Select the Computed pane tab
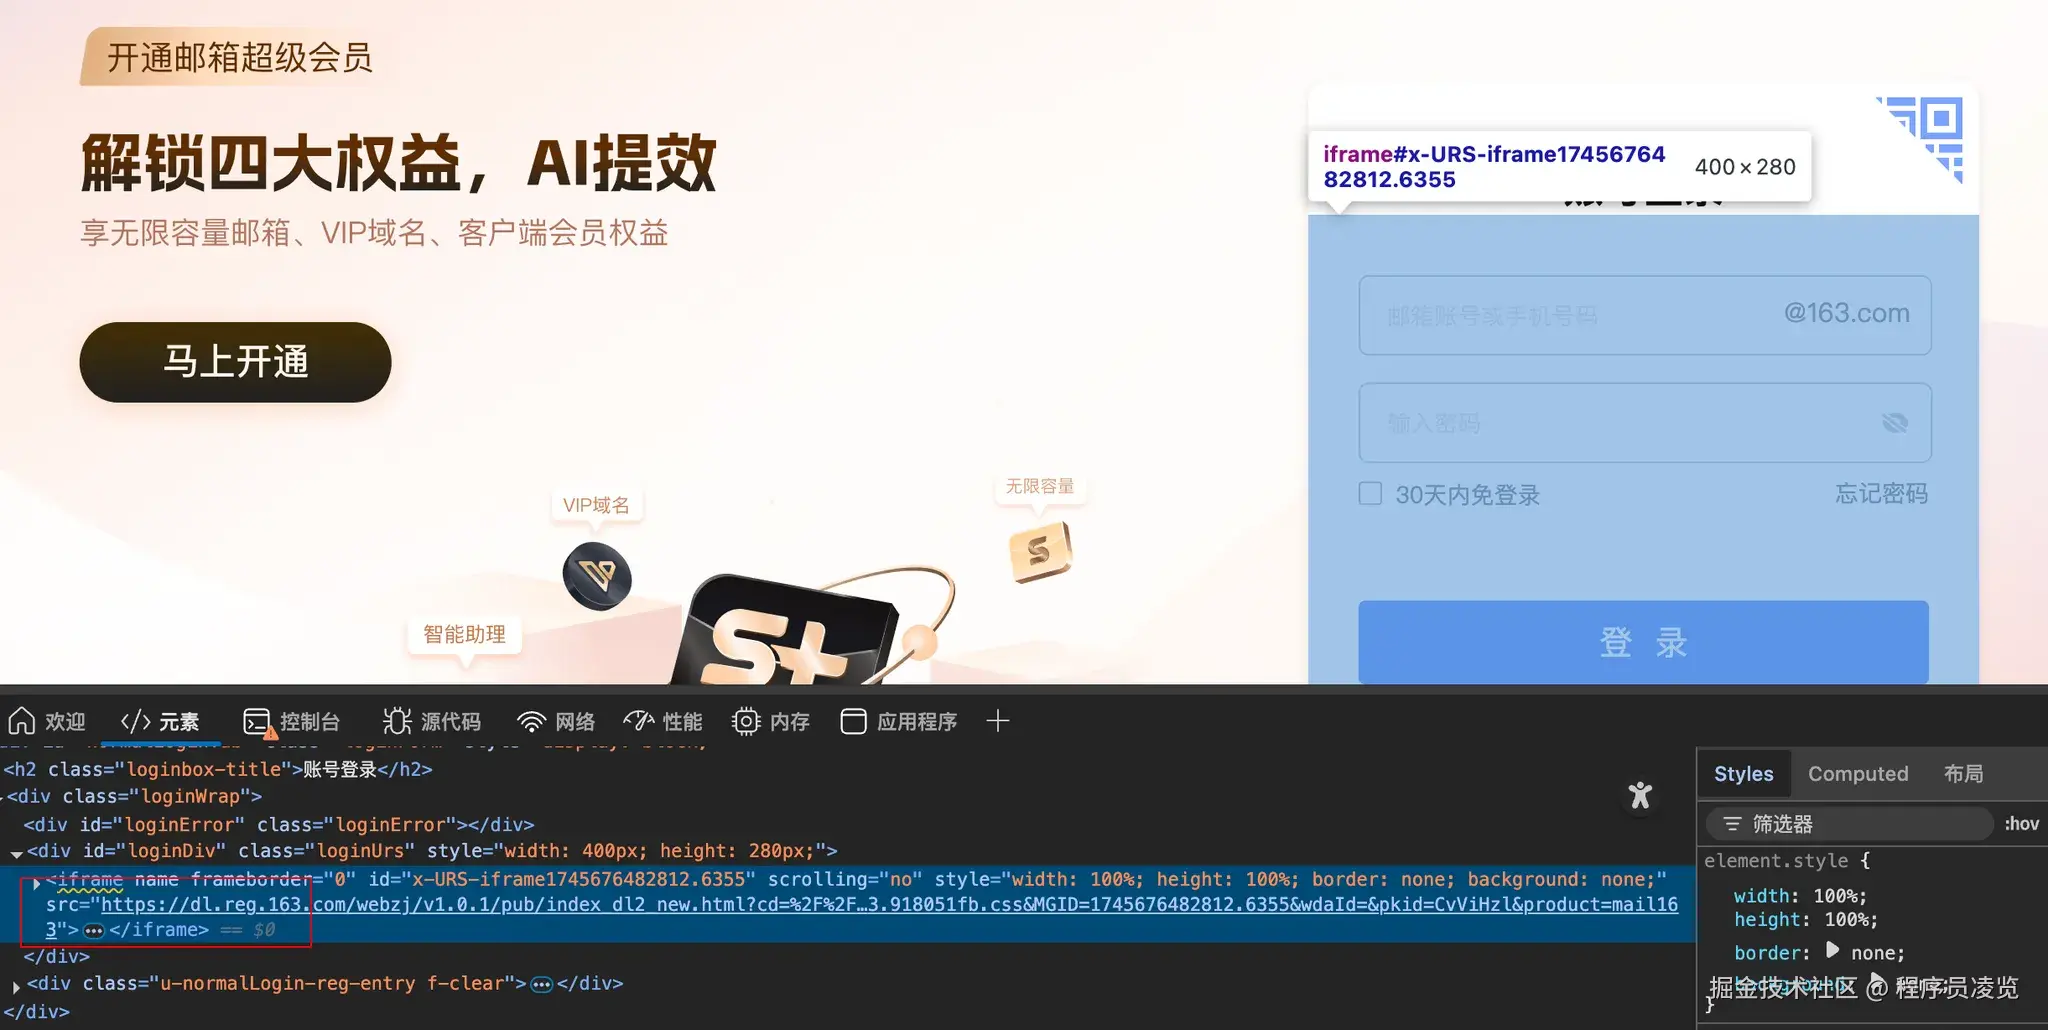The image size is (2048, 1030). (1858, 773)
